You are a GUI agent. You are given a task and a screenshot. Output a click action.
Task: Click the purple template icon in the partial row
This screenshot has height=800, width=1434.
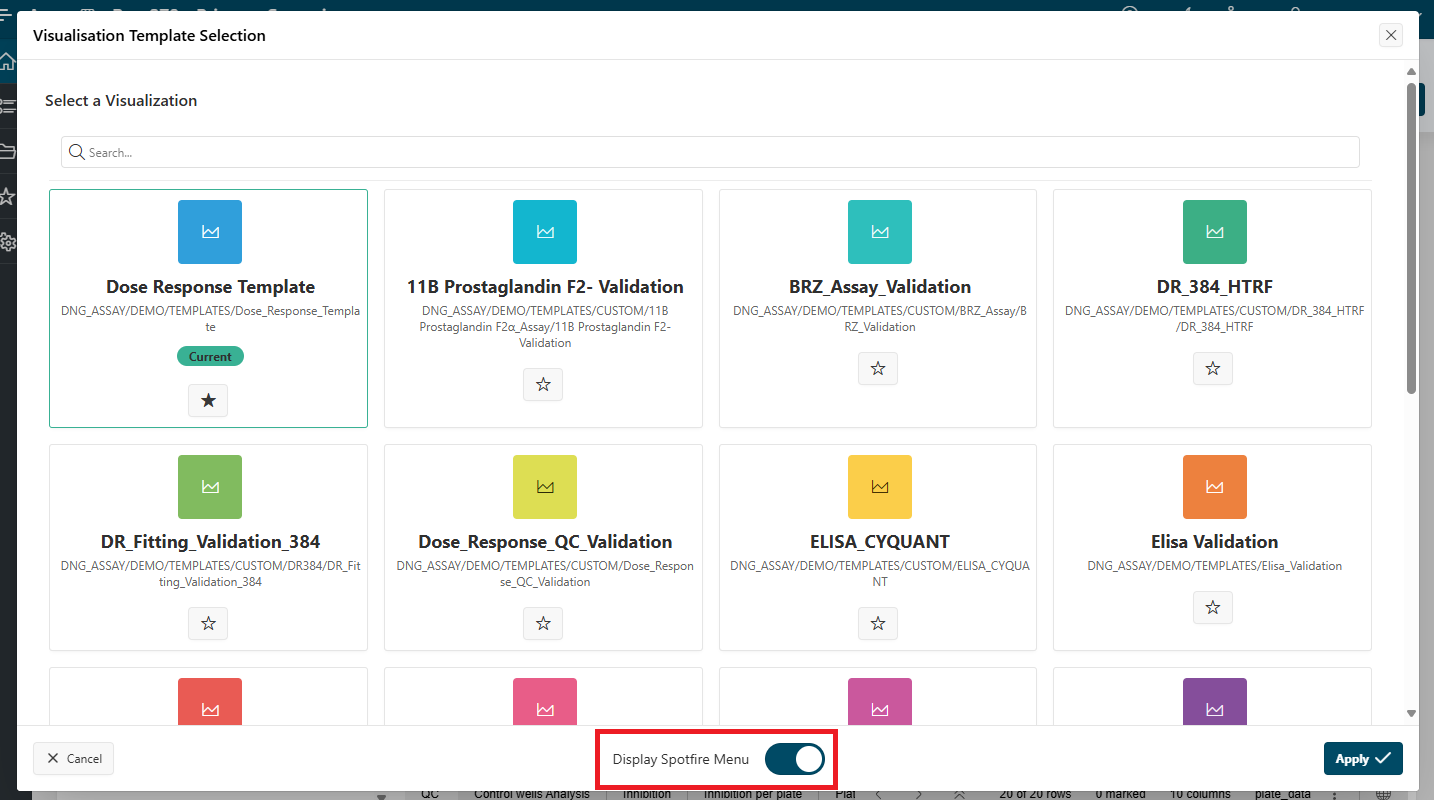point(1215,702)
